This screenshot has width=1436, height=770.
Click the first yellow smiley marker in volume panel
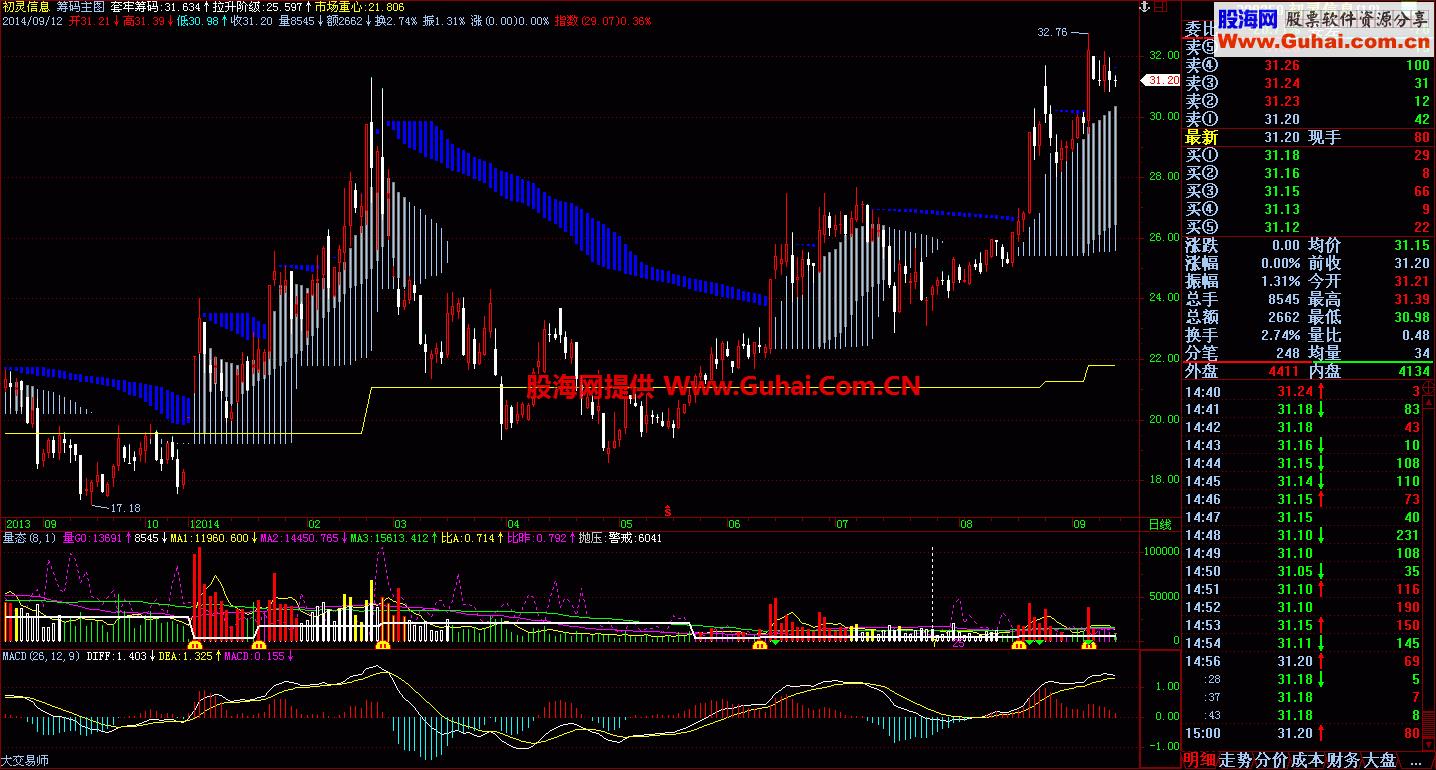pos(196,645)
